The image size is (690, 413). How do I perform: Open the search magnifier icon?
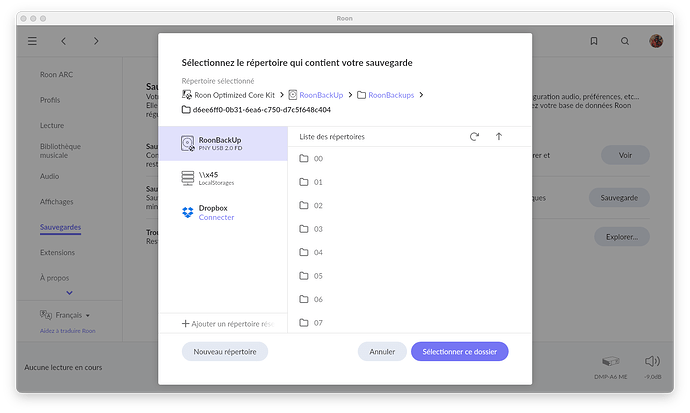click(624, 41)
